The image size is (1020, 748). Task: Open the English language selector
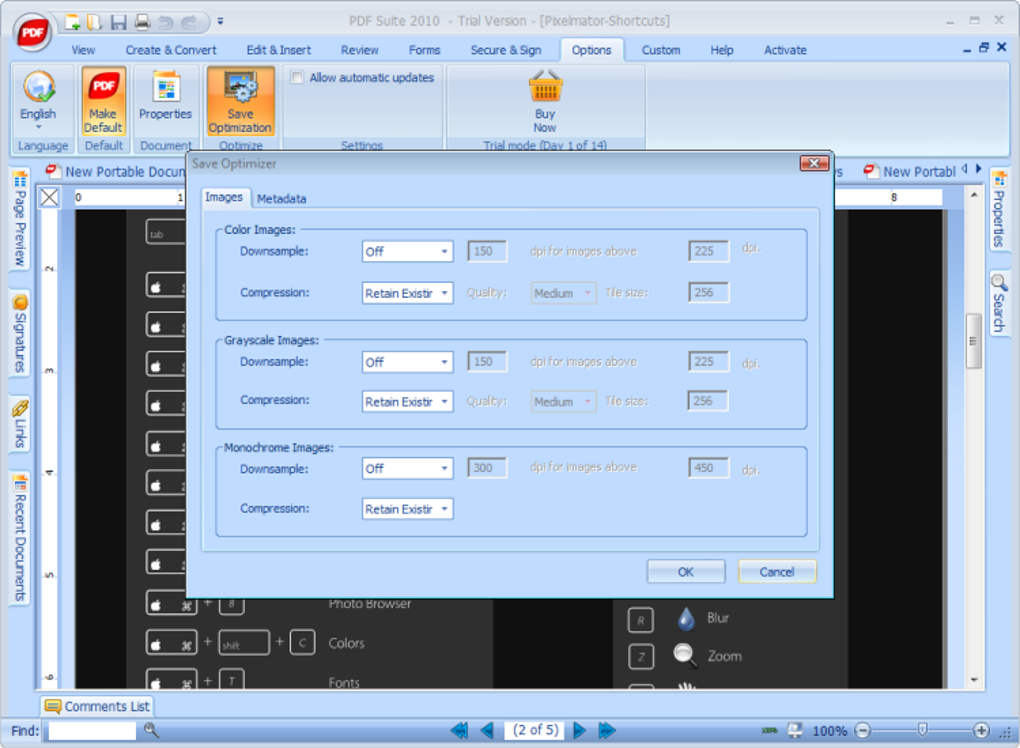click(38, 101)
